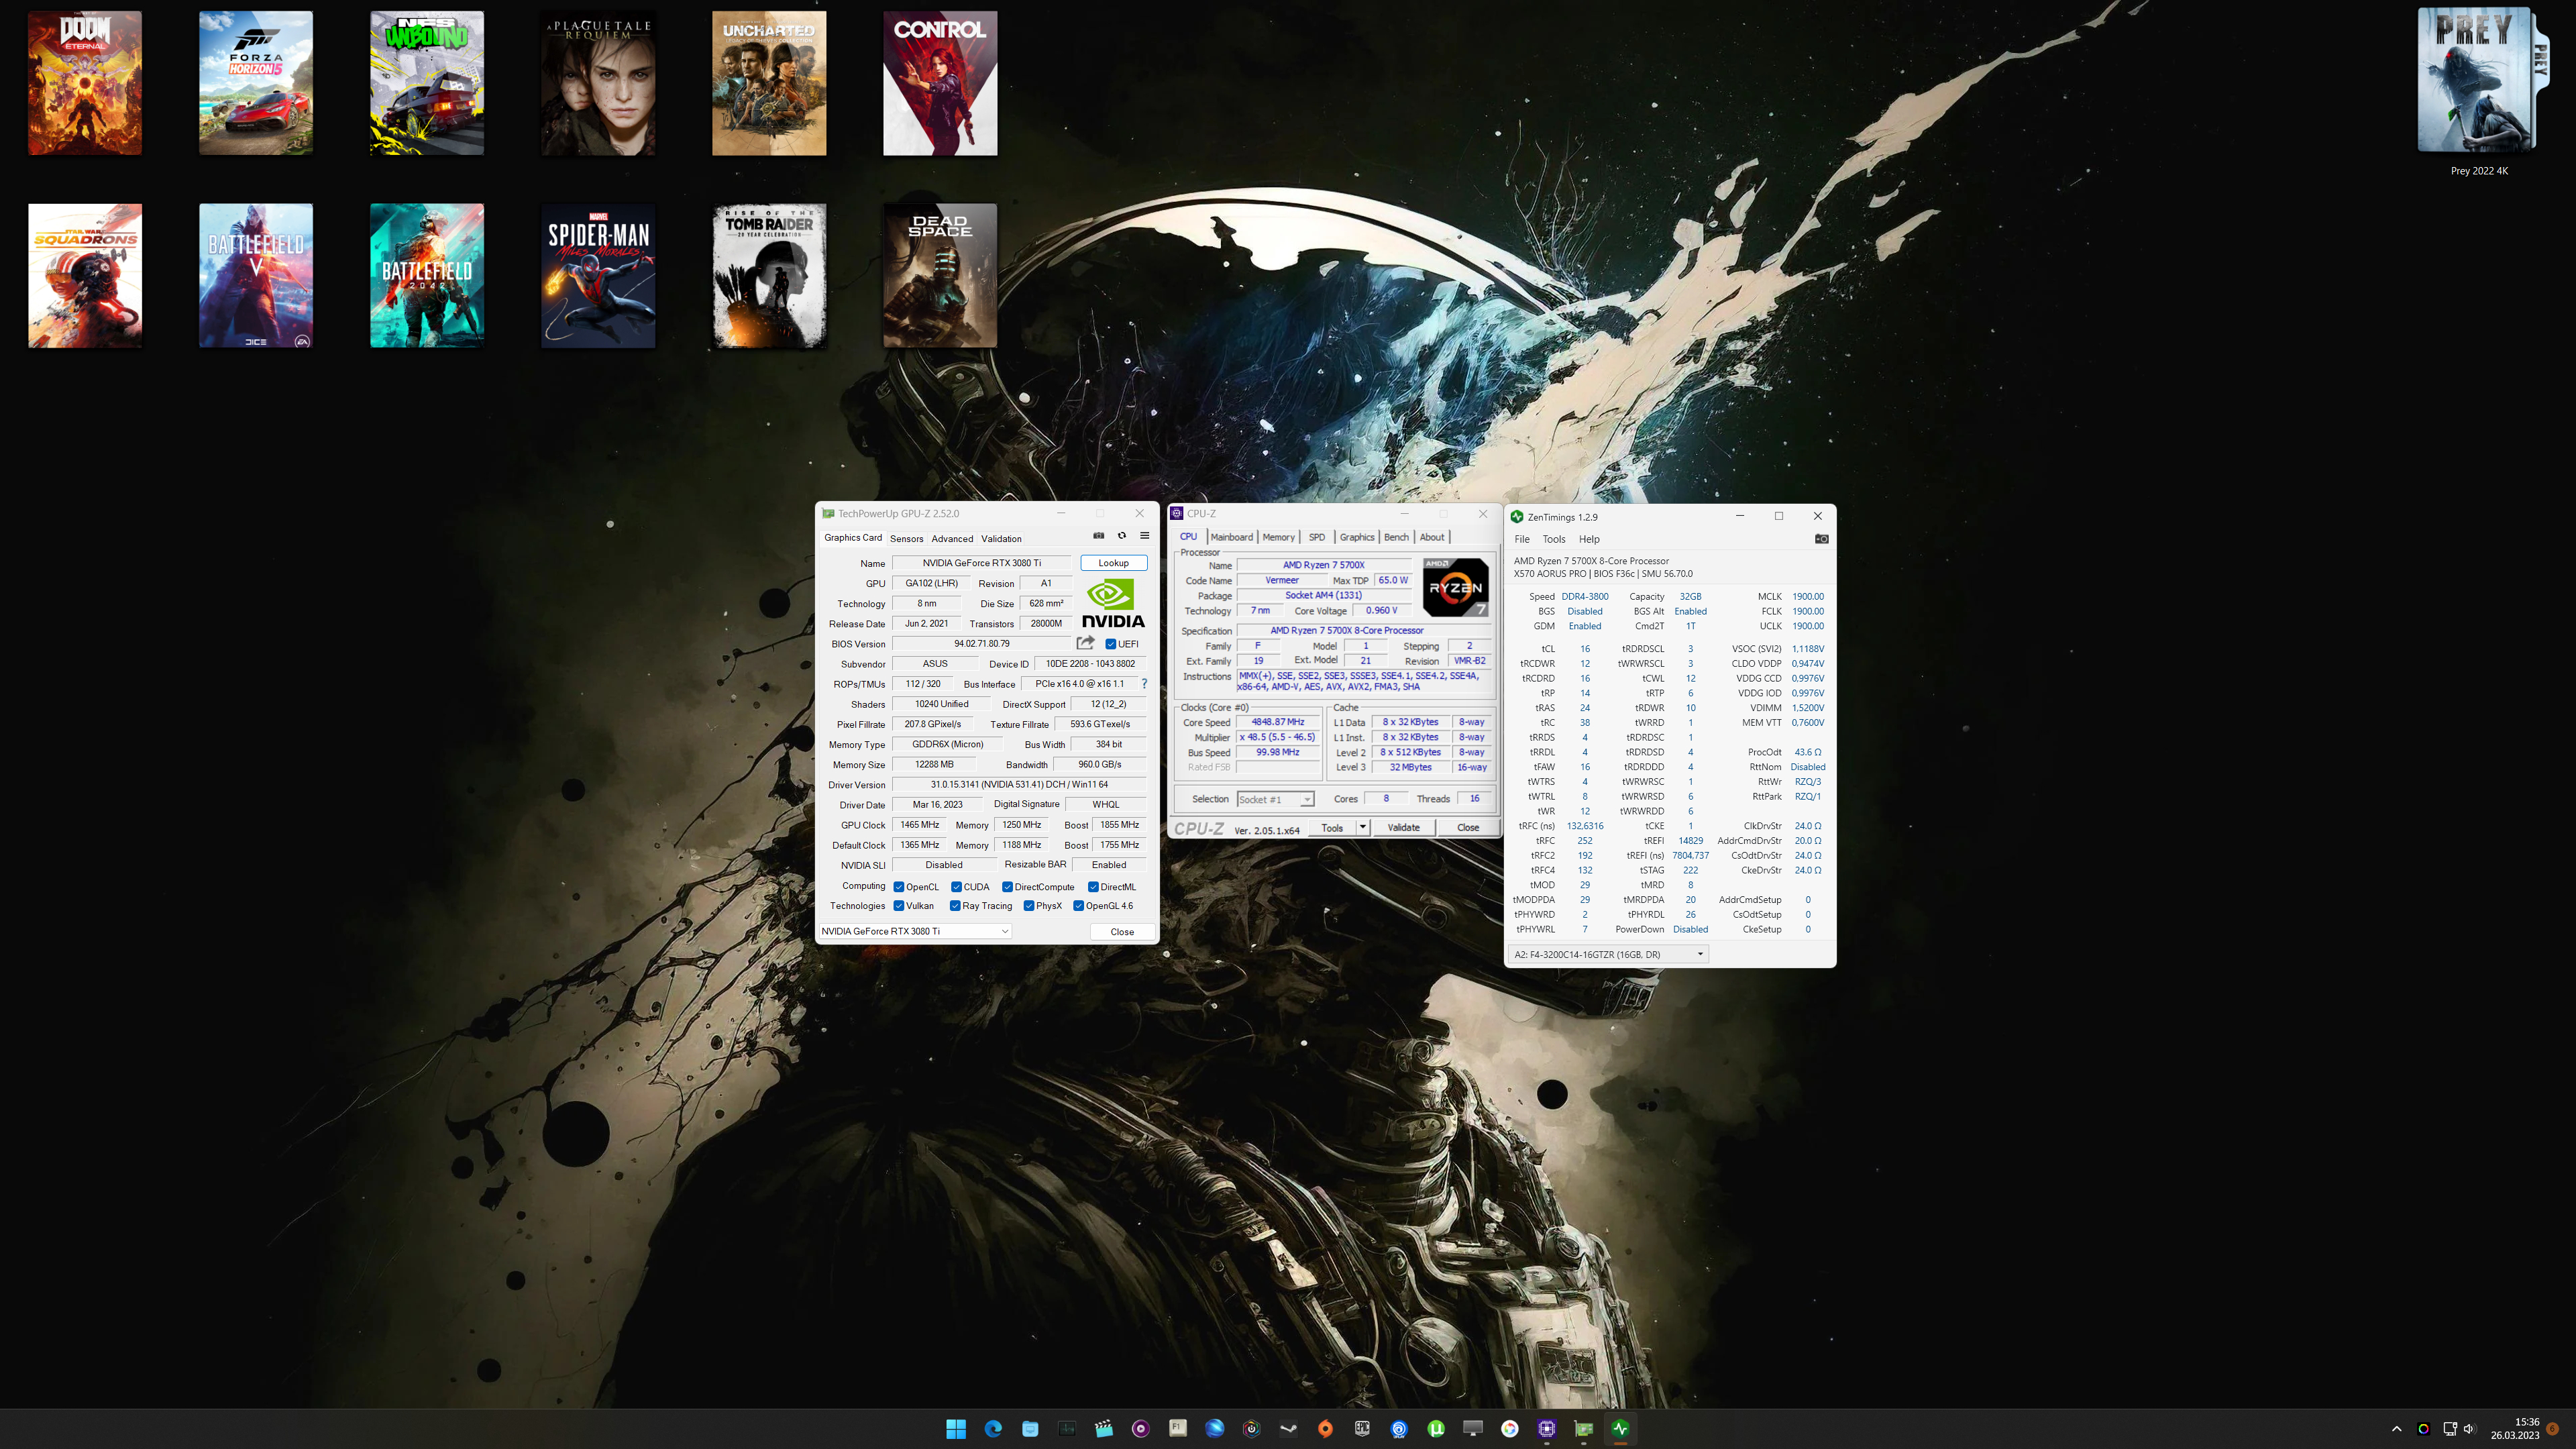Toggle the DirectML checkbox
2576x1449 pixels.
(1093, 887)
